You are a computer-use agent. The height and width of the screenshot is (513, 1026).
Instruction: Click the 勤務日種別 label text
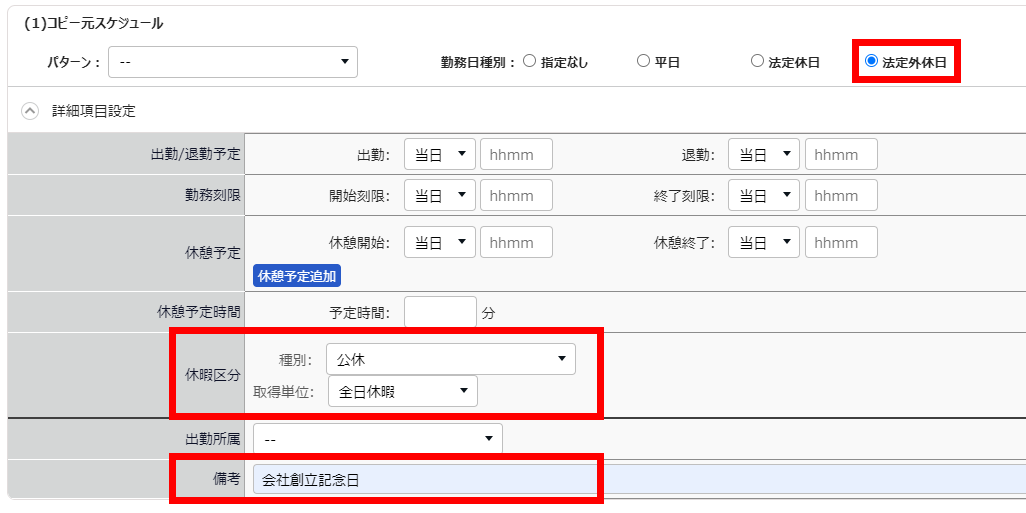tap(479, 62)
